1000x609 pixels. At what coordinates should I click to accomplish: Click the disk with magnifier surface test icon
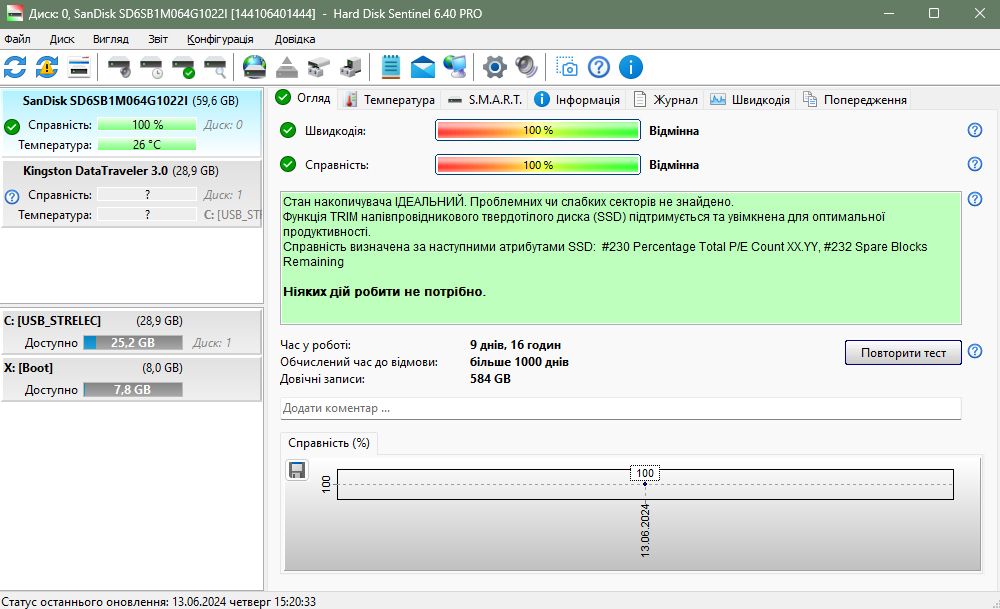coord(216,67)
